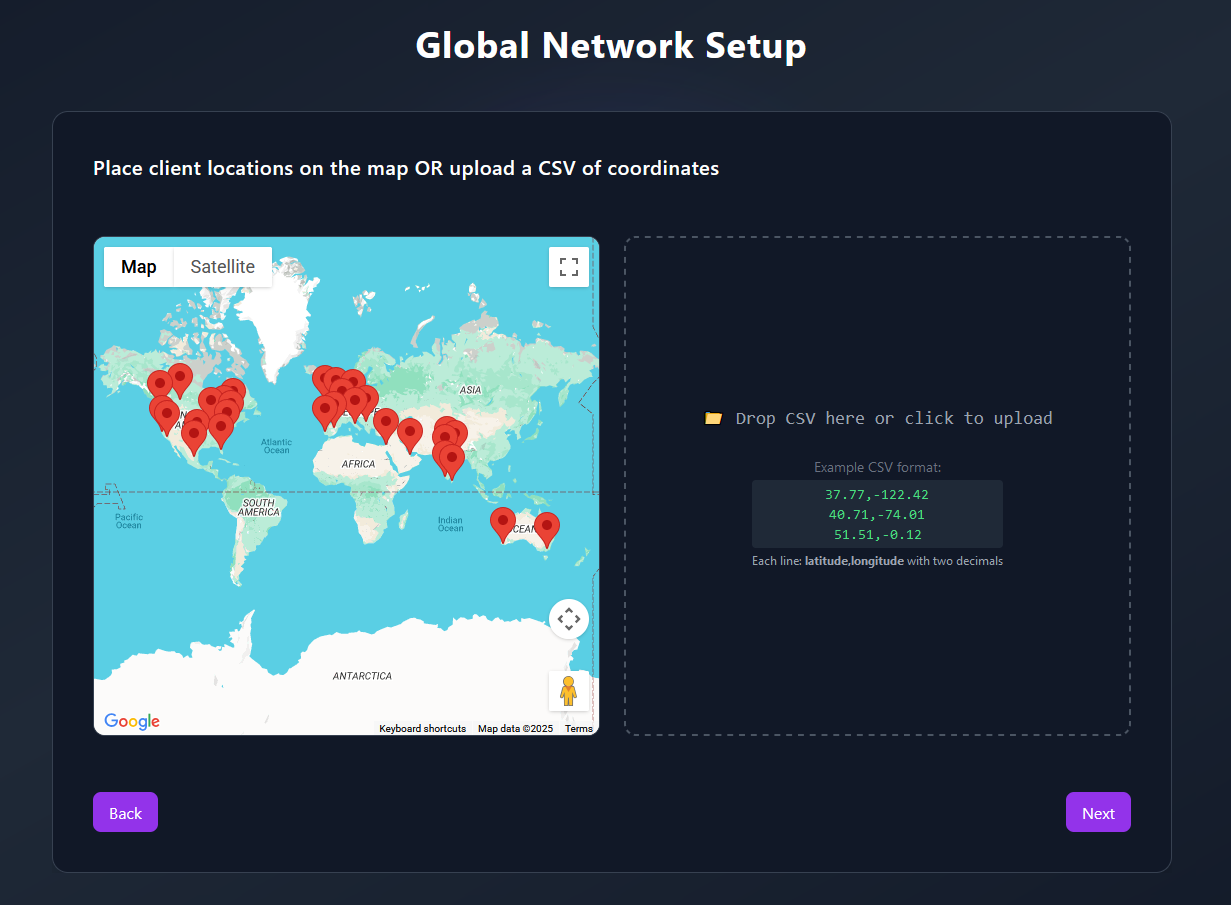This screenshot has width=1231, height=905.
Task: Select the marker over Florida
Action: point(221,430)
